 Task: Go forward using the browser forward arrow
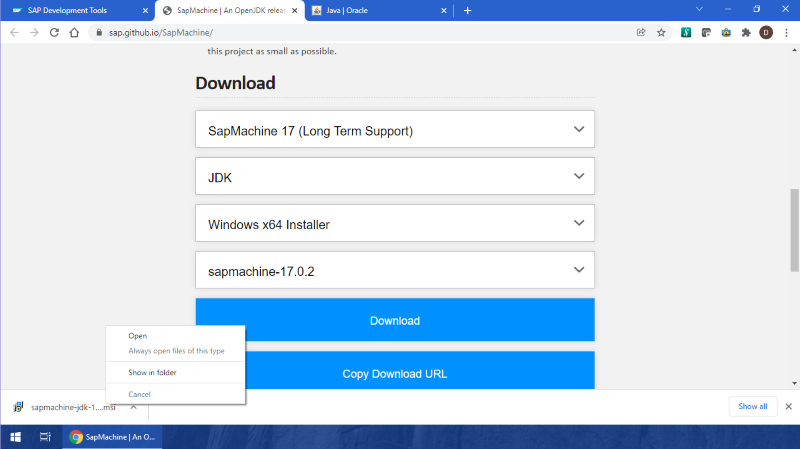(34, 33)
